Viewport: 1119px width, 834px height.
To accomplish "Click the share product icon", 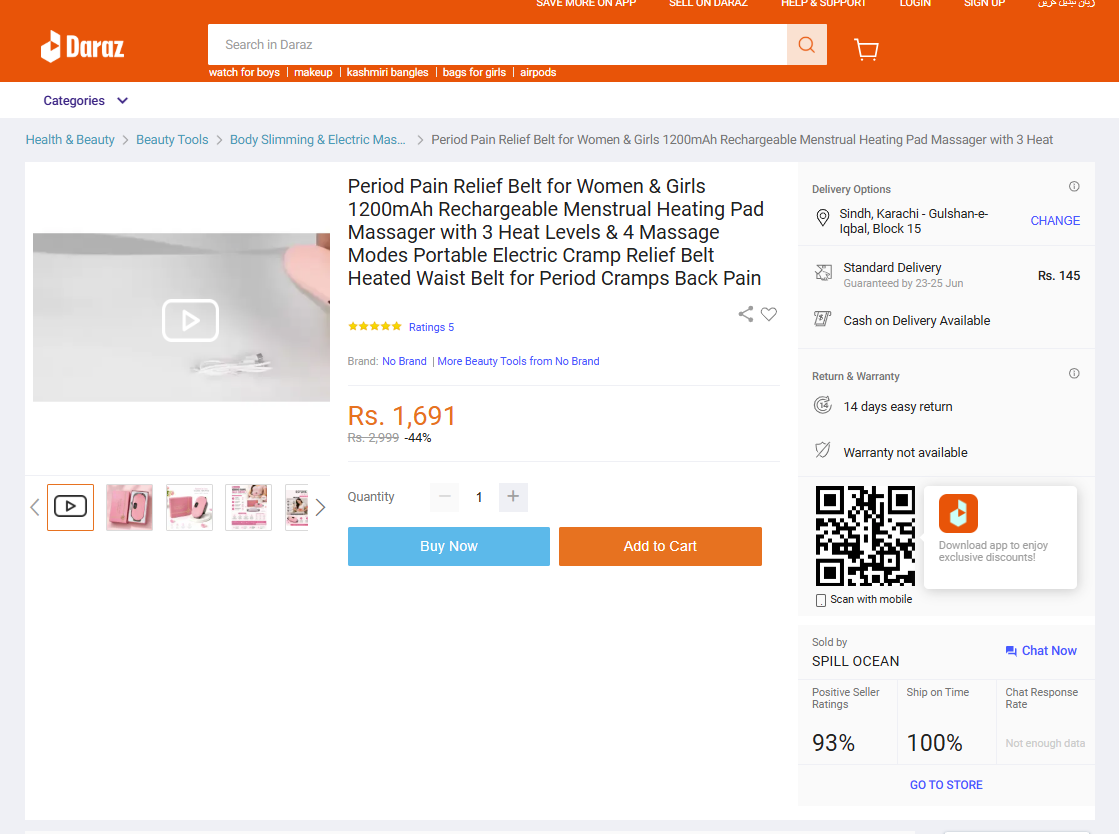I will [x=746, y=314].
